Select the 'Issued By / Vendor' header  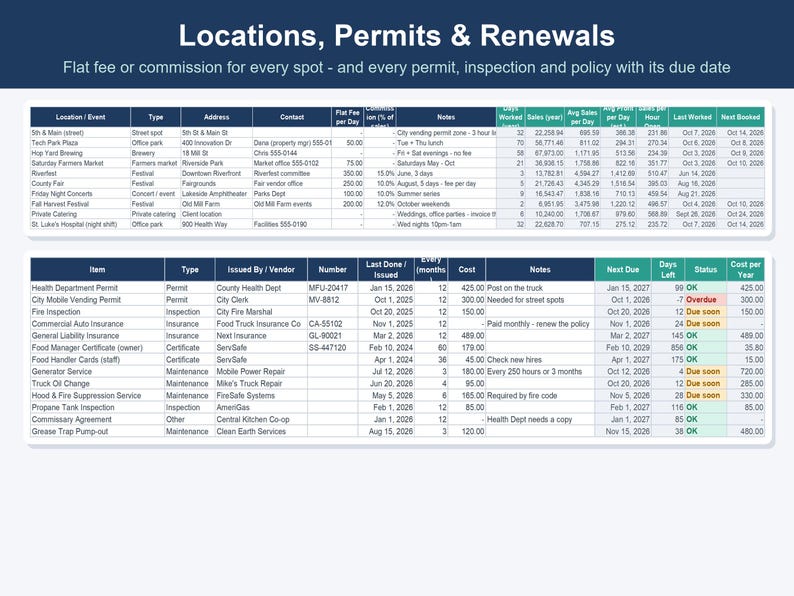pyautogui.click(x=261, y=269)
